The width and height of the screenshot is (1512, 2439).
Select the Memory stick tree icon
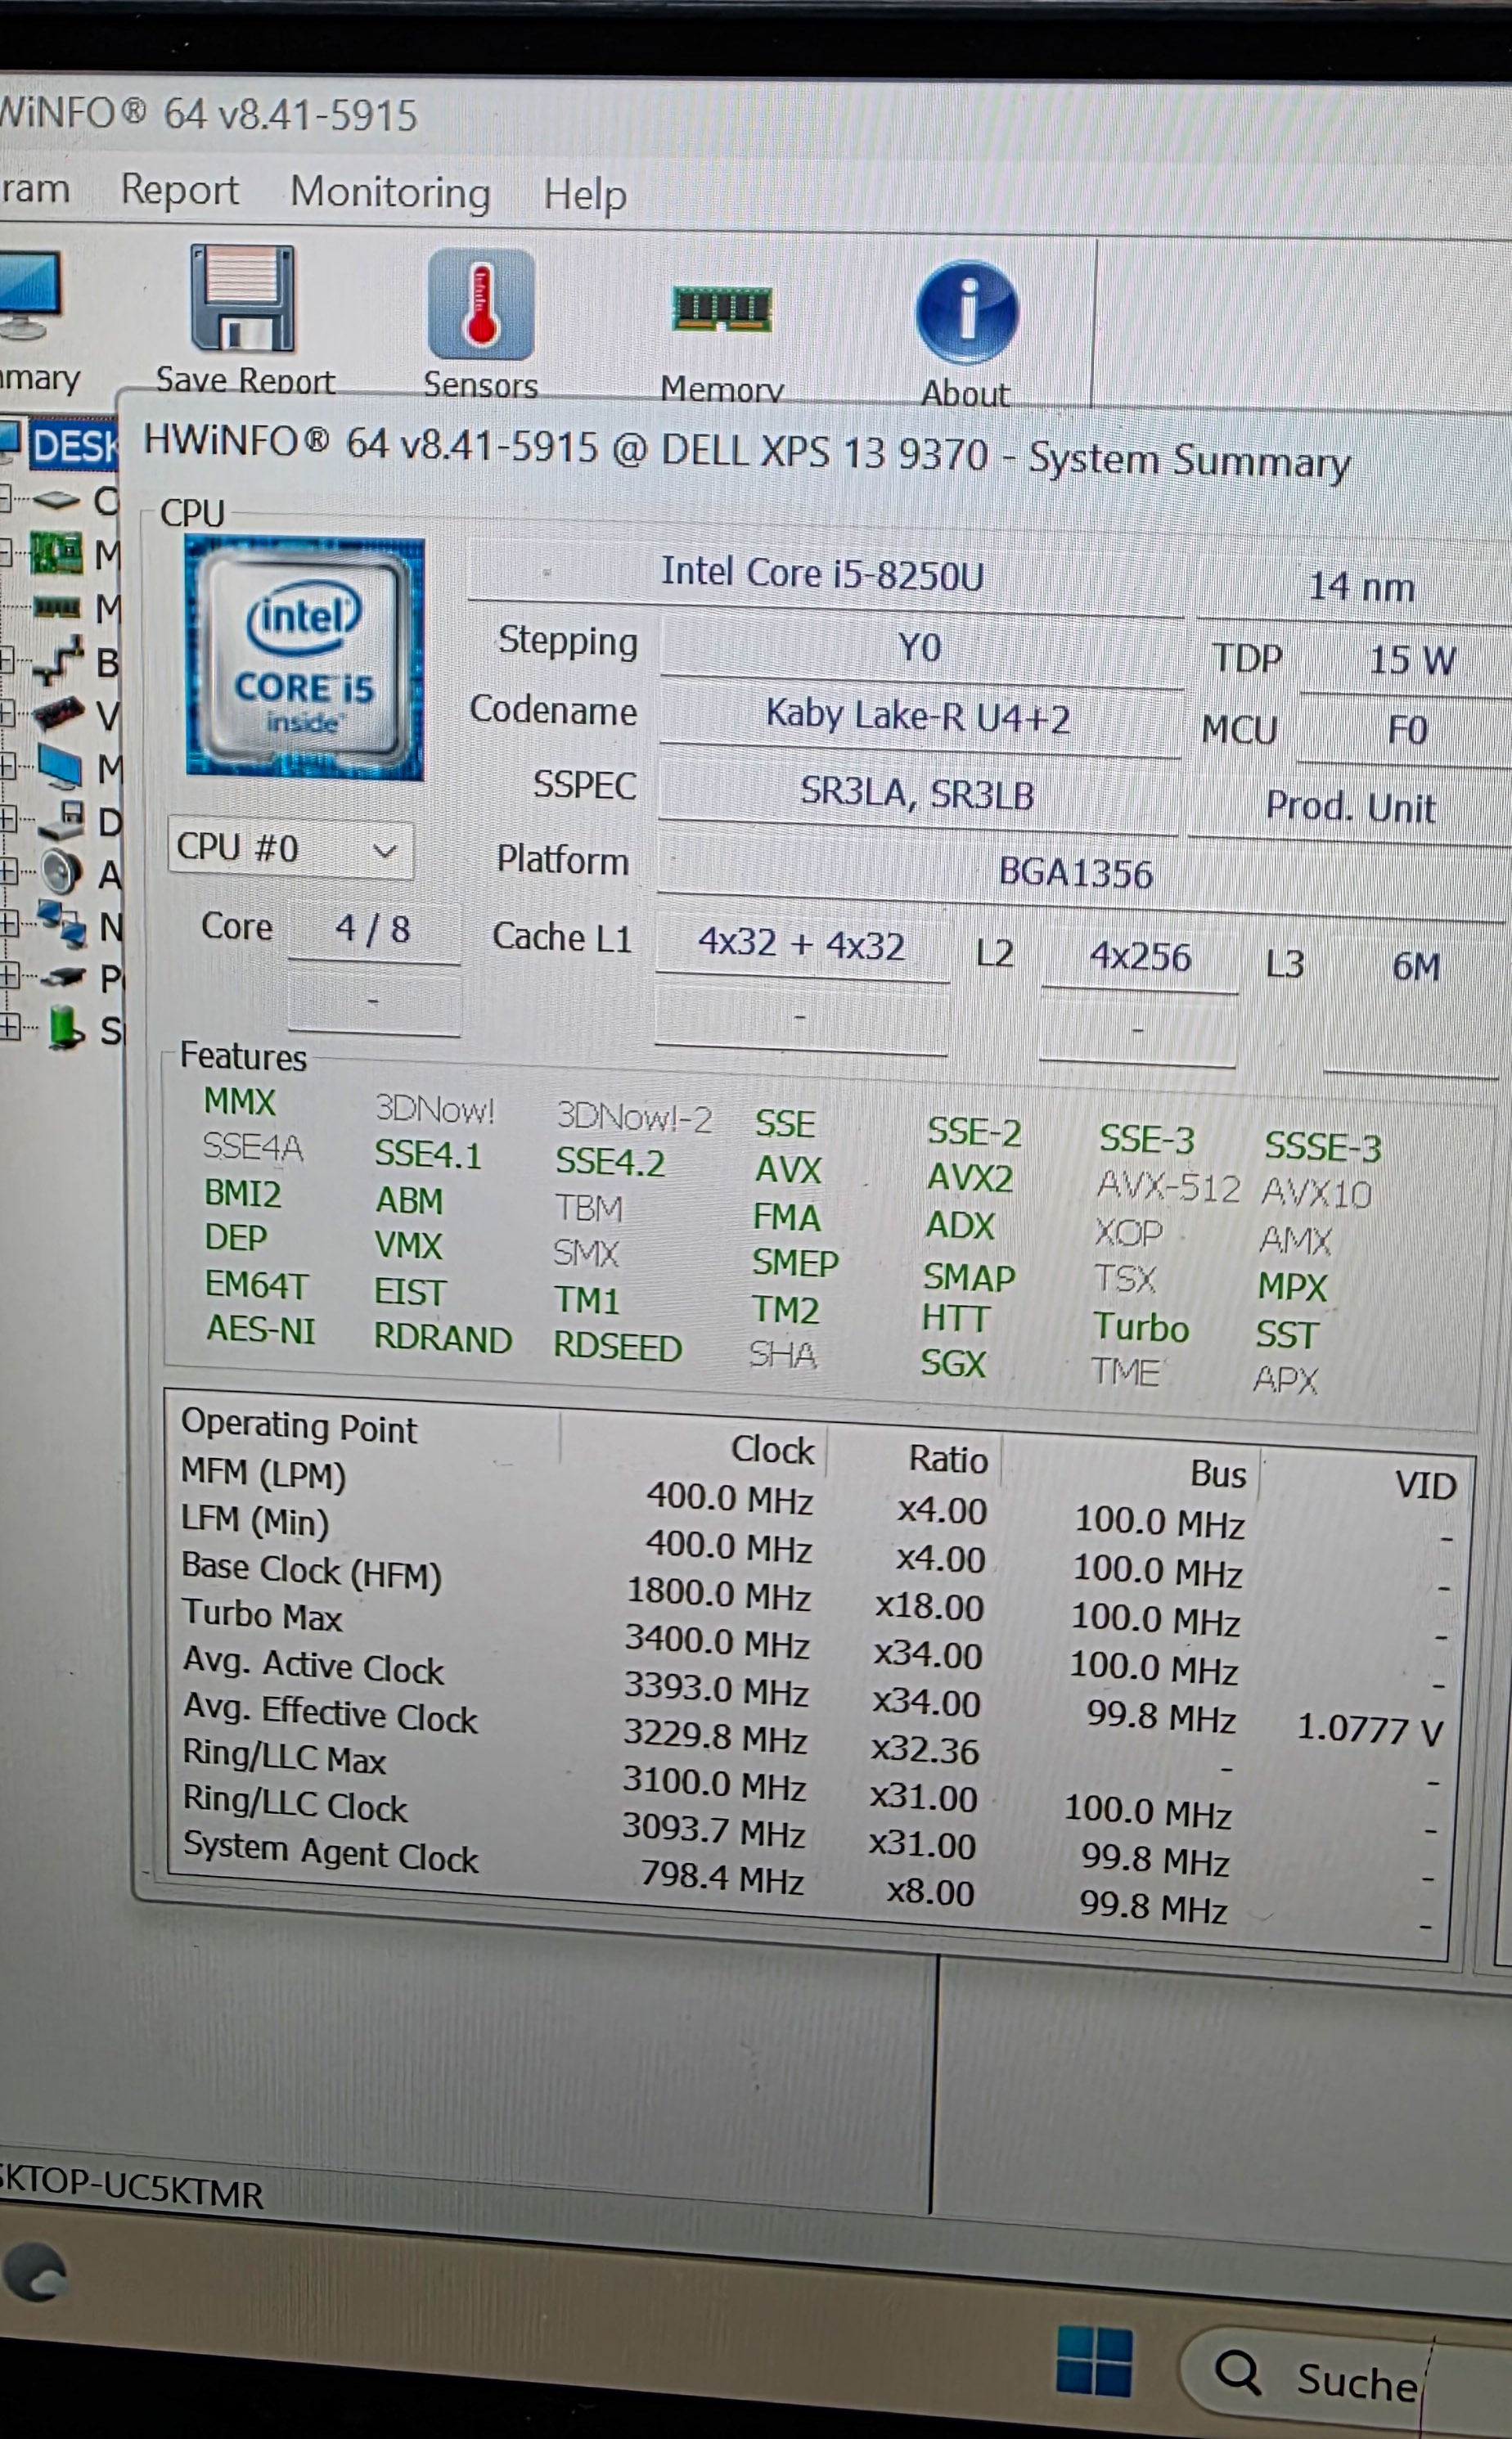(57, 607)
